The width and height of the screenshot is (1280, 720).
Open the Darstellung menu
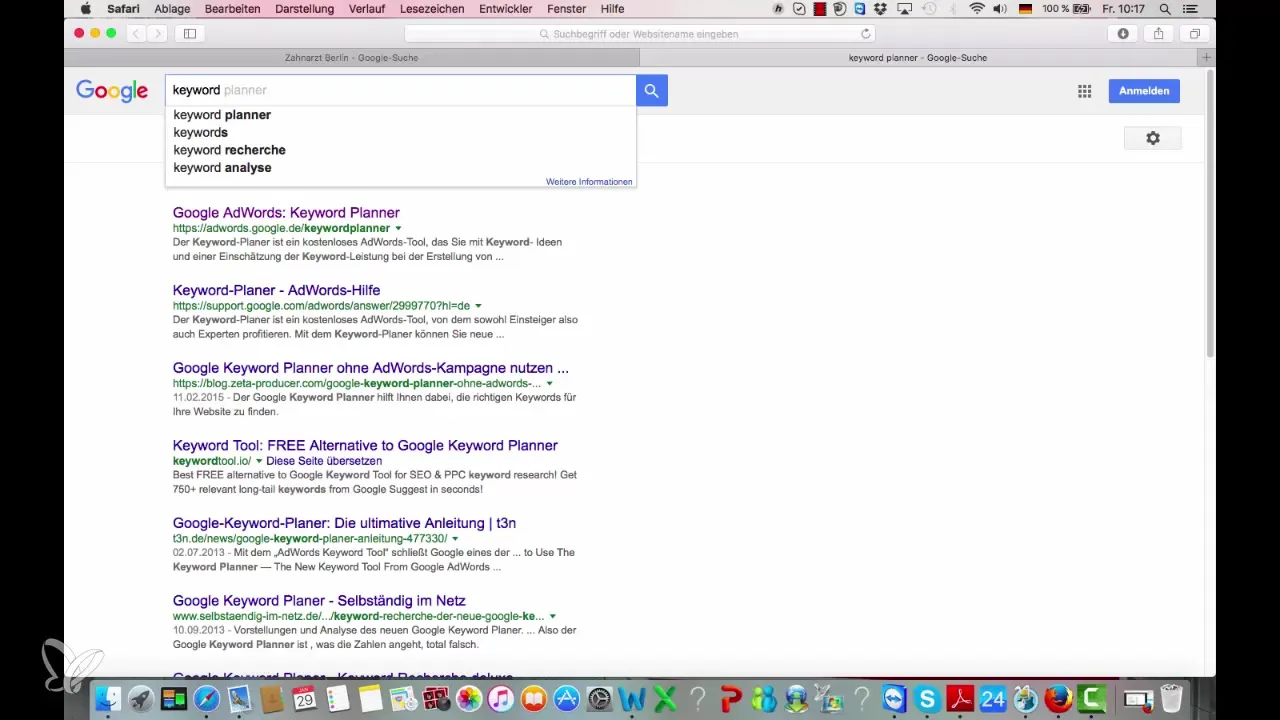(x=304, y=9)
